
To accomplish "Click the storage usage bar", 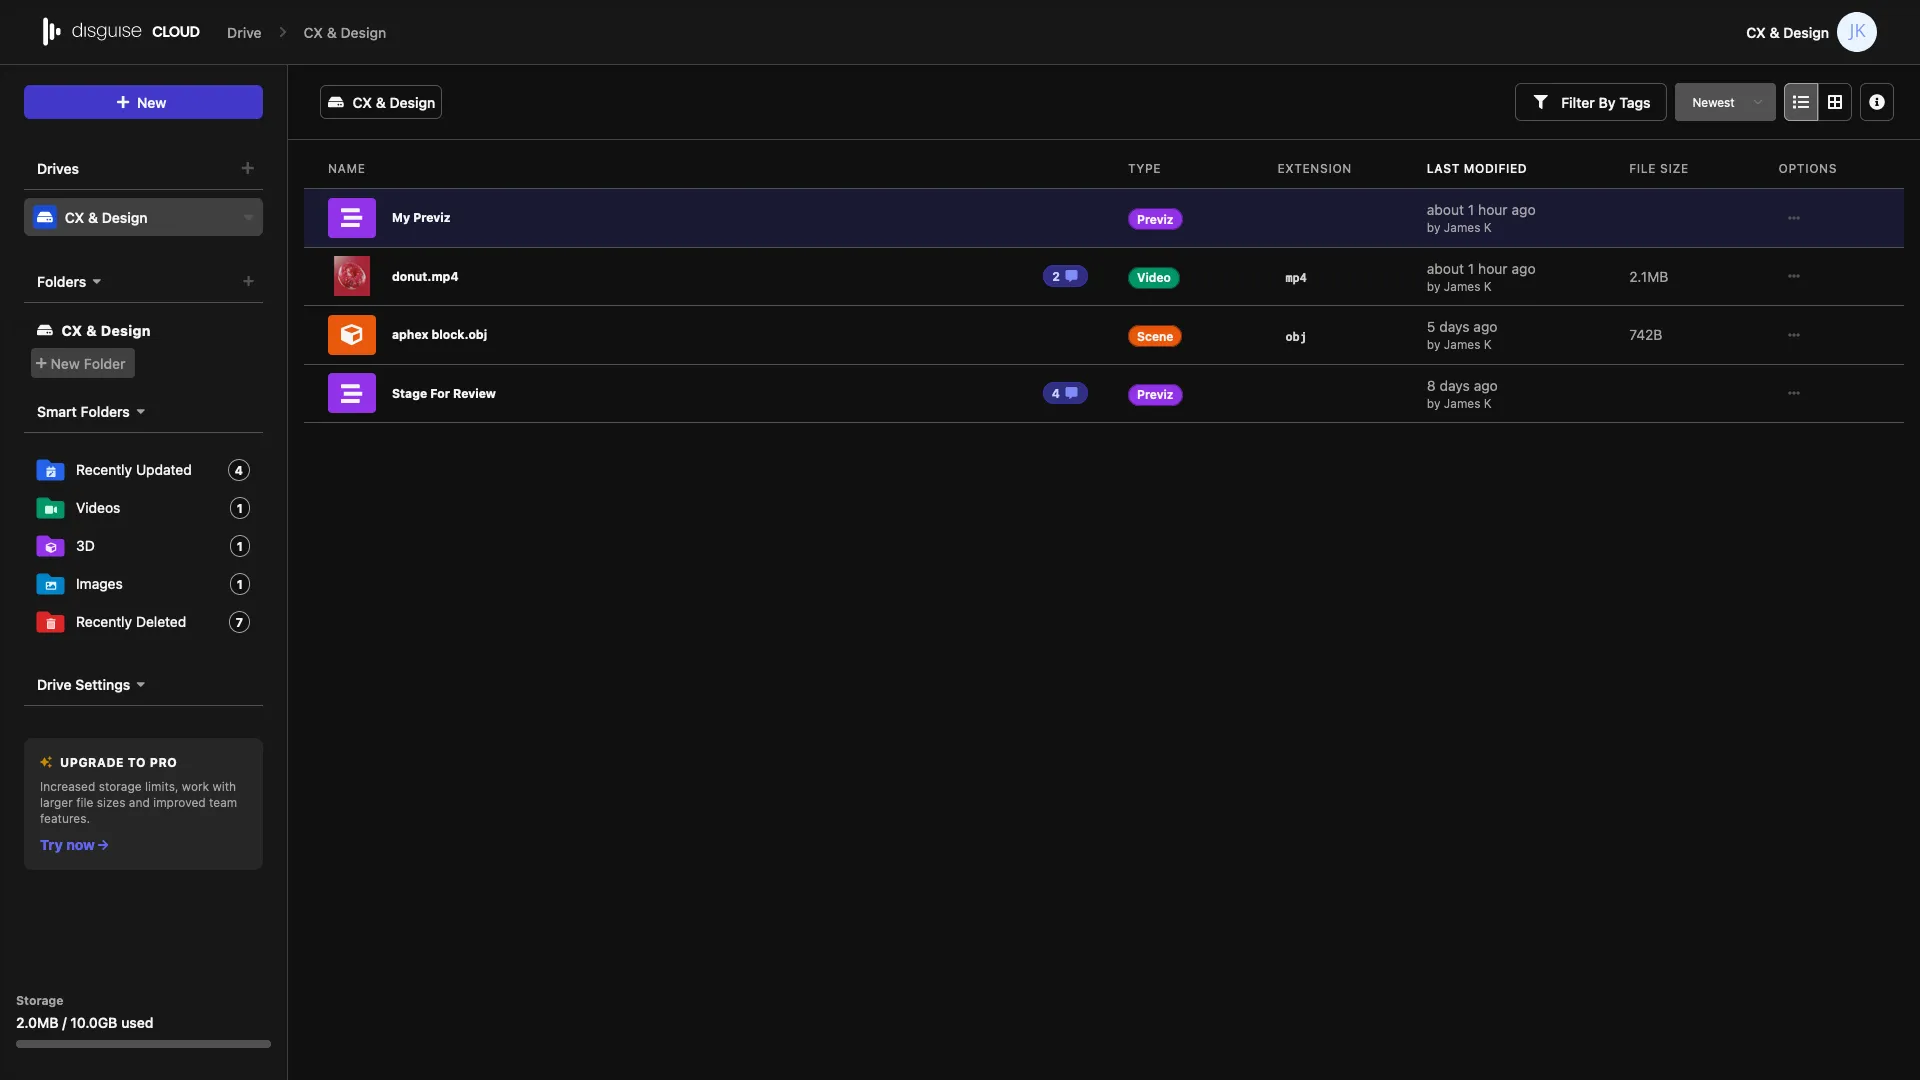I will (142, 1043).
